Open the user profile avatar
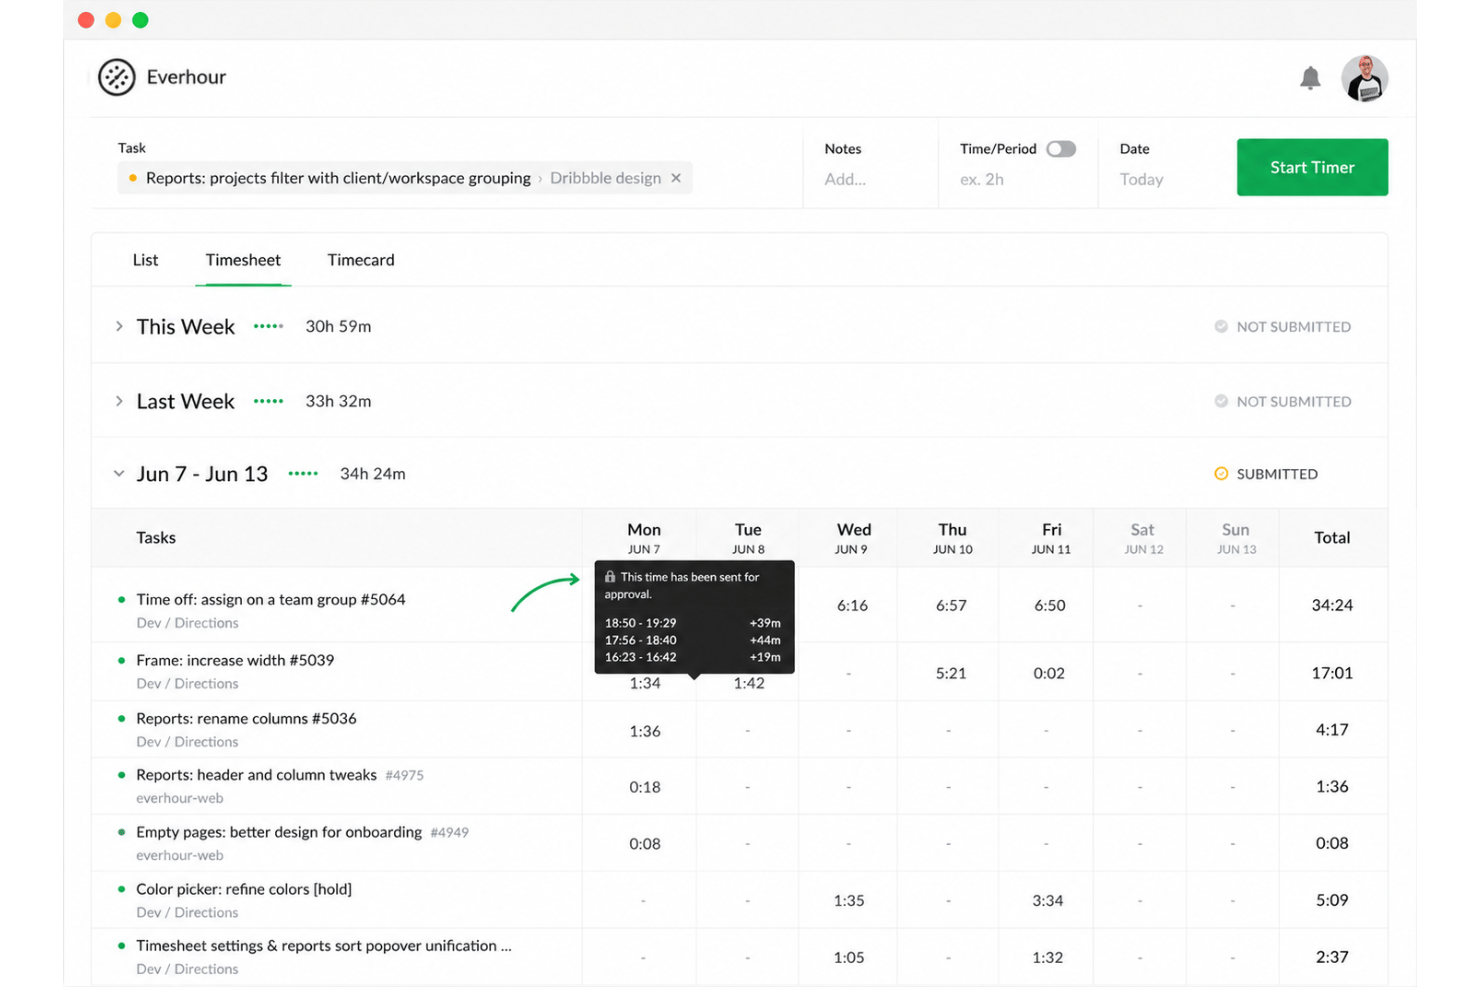The width and height of the screenshot is (1480, 987). coord(1364,78)
